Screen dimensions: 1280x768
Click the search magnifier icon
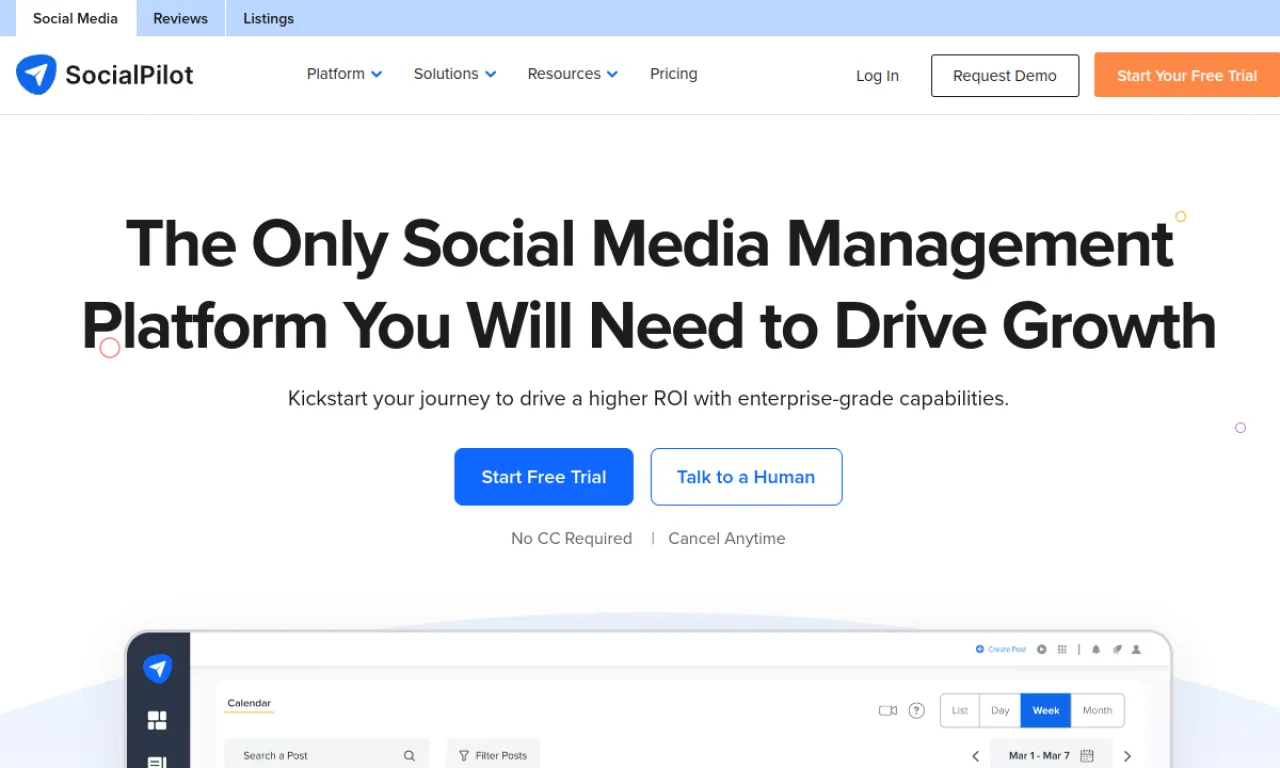409,756
